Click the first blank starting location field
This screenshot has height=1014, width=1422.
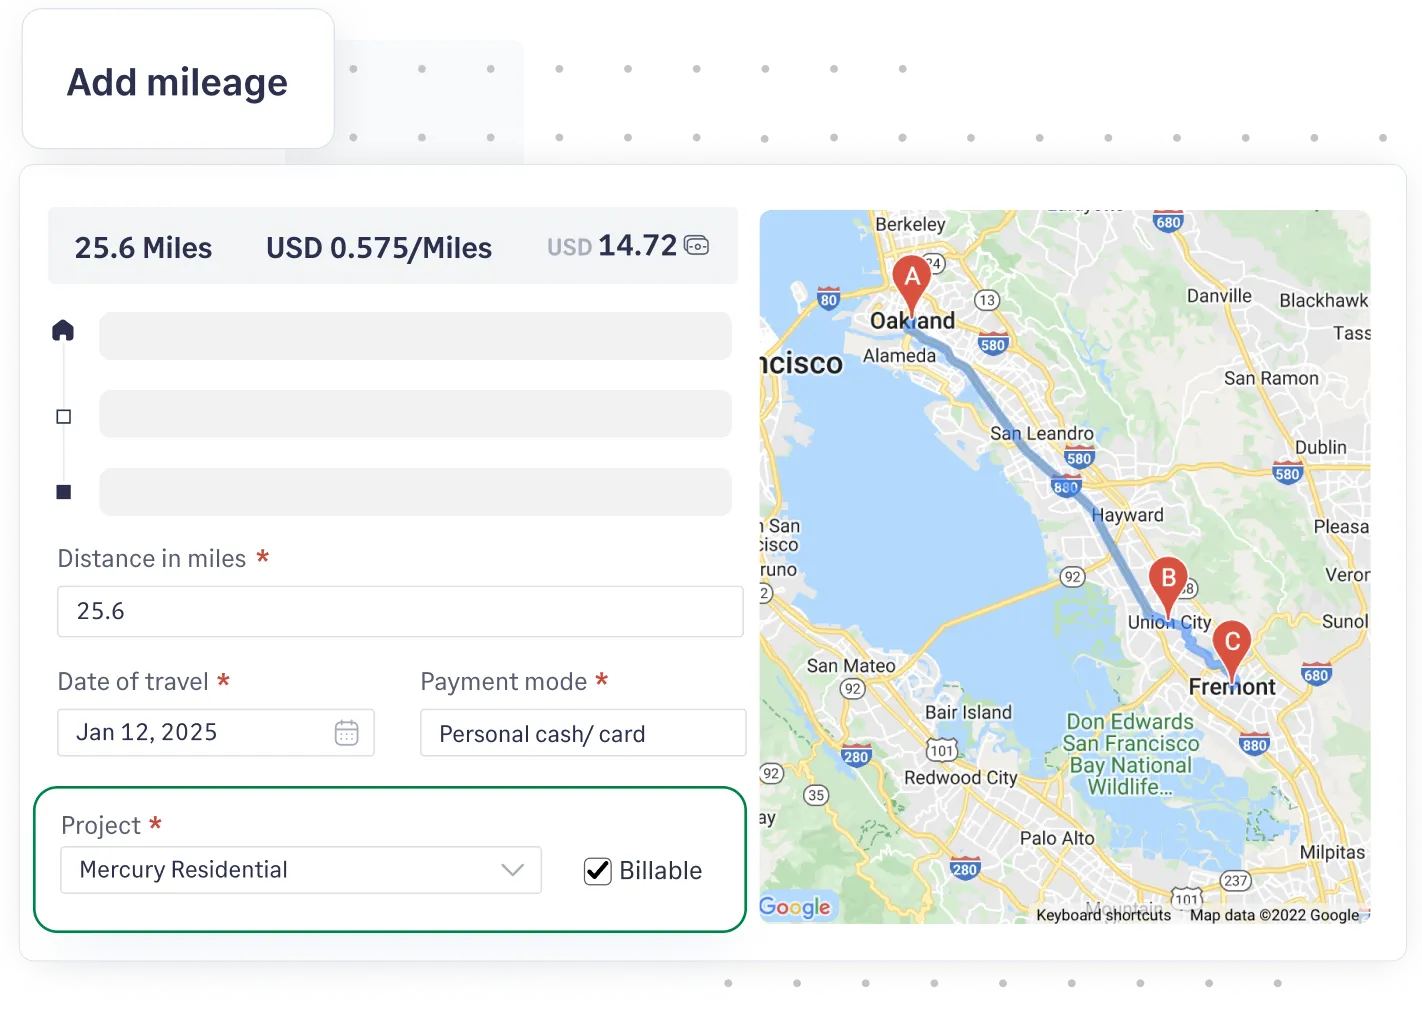(416, 336)
